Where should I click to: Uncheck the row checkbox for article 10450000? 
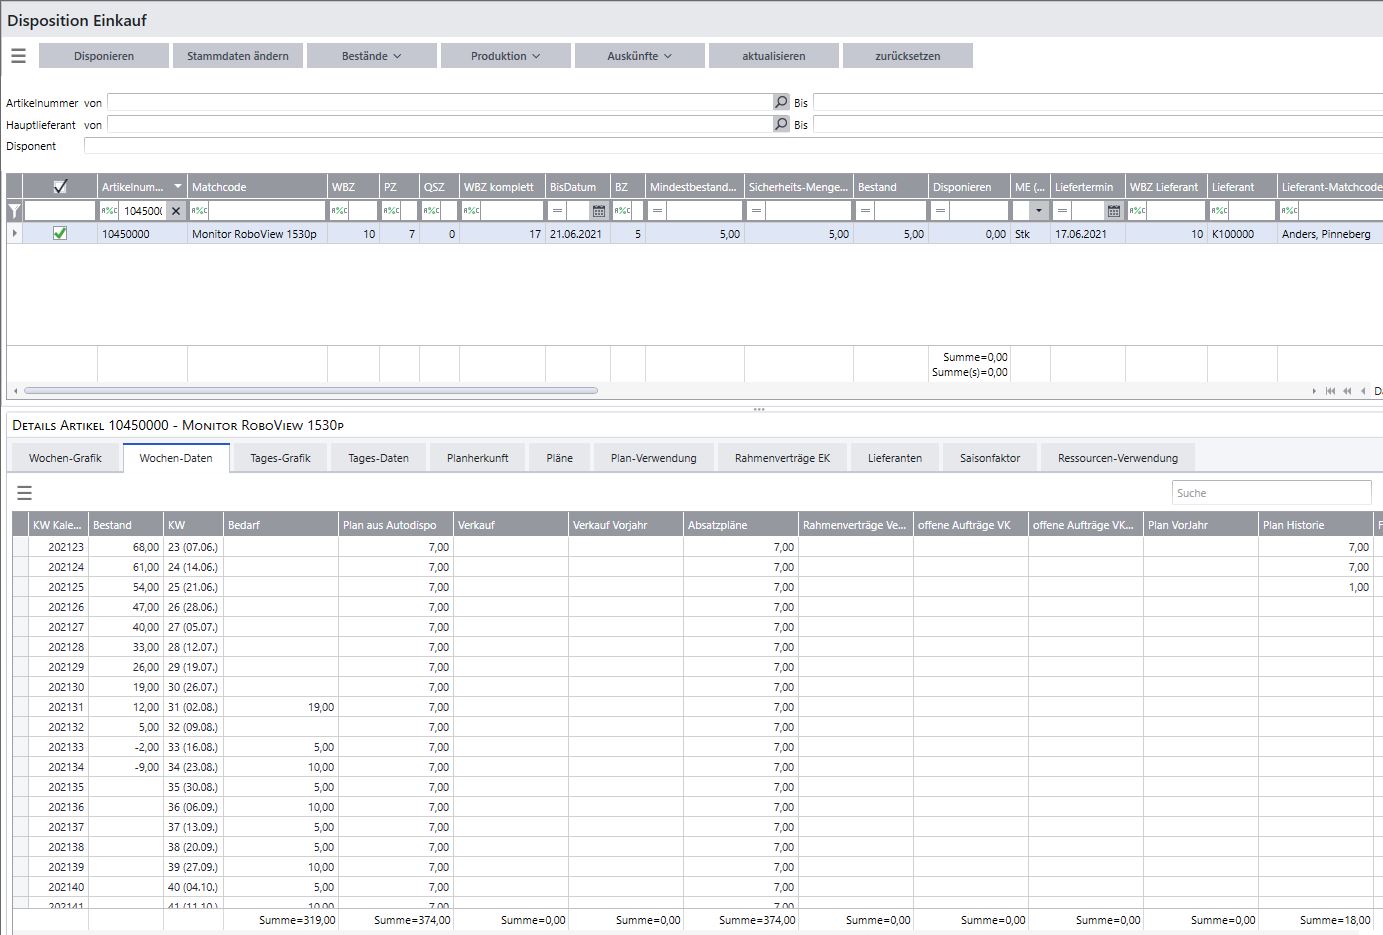60,233
